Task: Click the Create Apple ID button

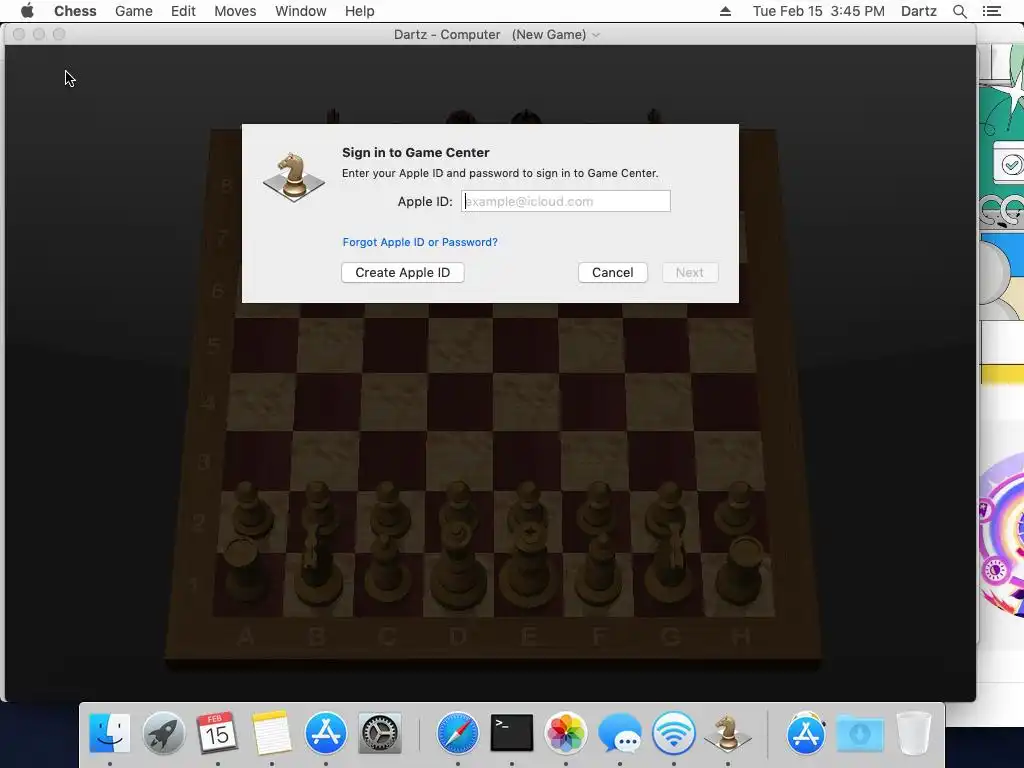Action: click(x=402, y=272)
